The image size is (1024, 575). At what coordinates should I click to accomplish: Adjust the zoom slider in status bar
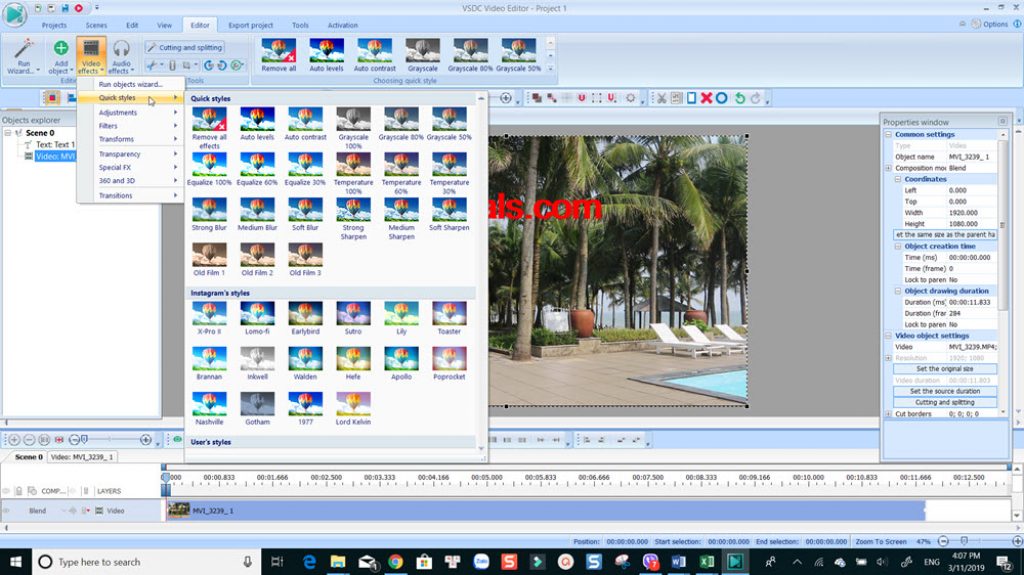(x=964, y=541)
